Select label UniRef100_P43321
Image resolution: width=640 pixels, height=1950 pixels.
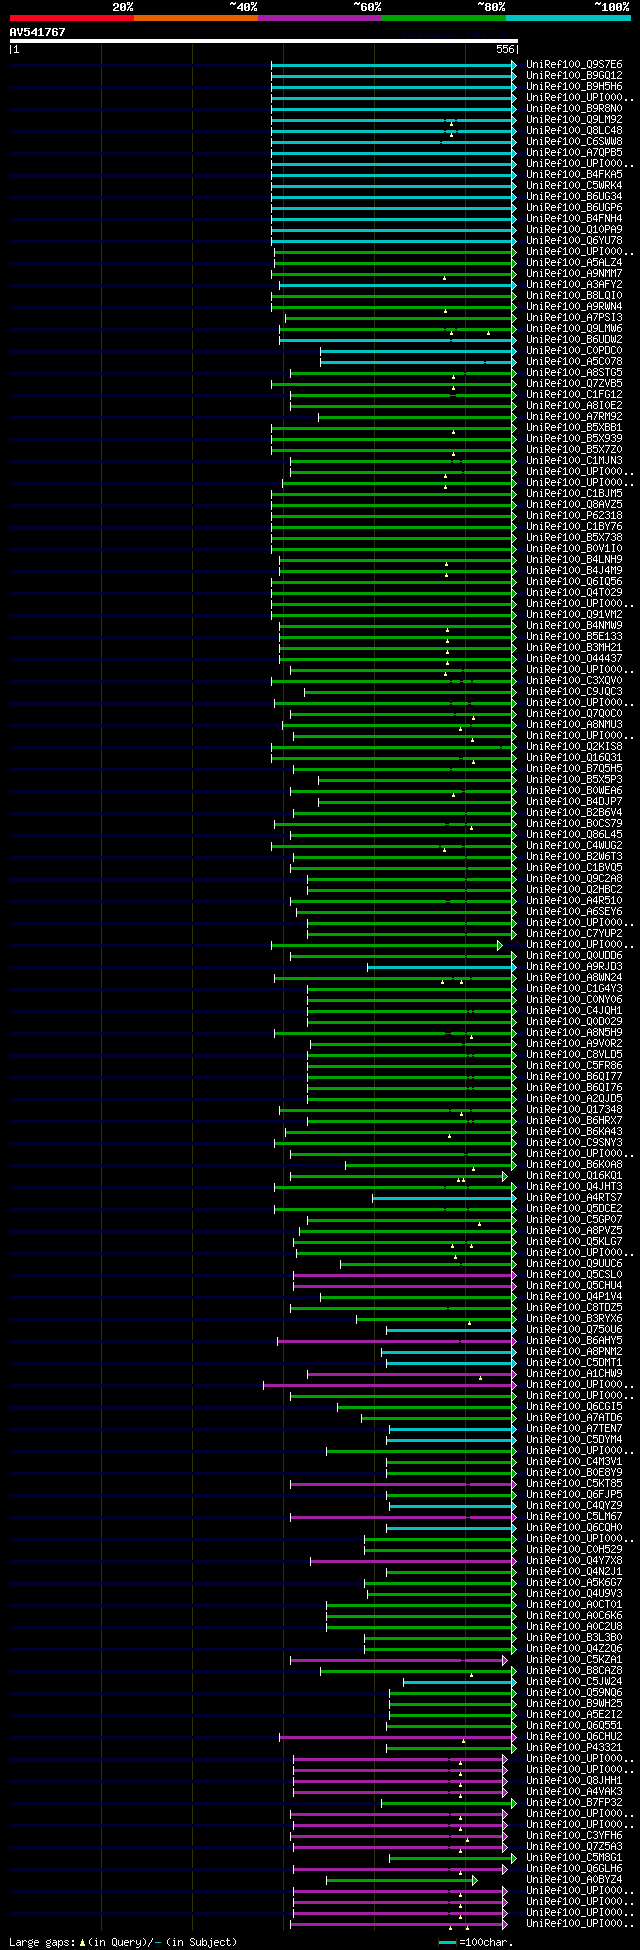coord(574,1747)
